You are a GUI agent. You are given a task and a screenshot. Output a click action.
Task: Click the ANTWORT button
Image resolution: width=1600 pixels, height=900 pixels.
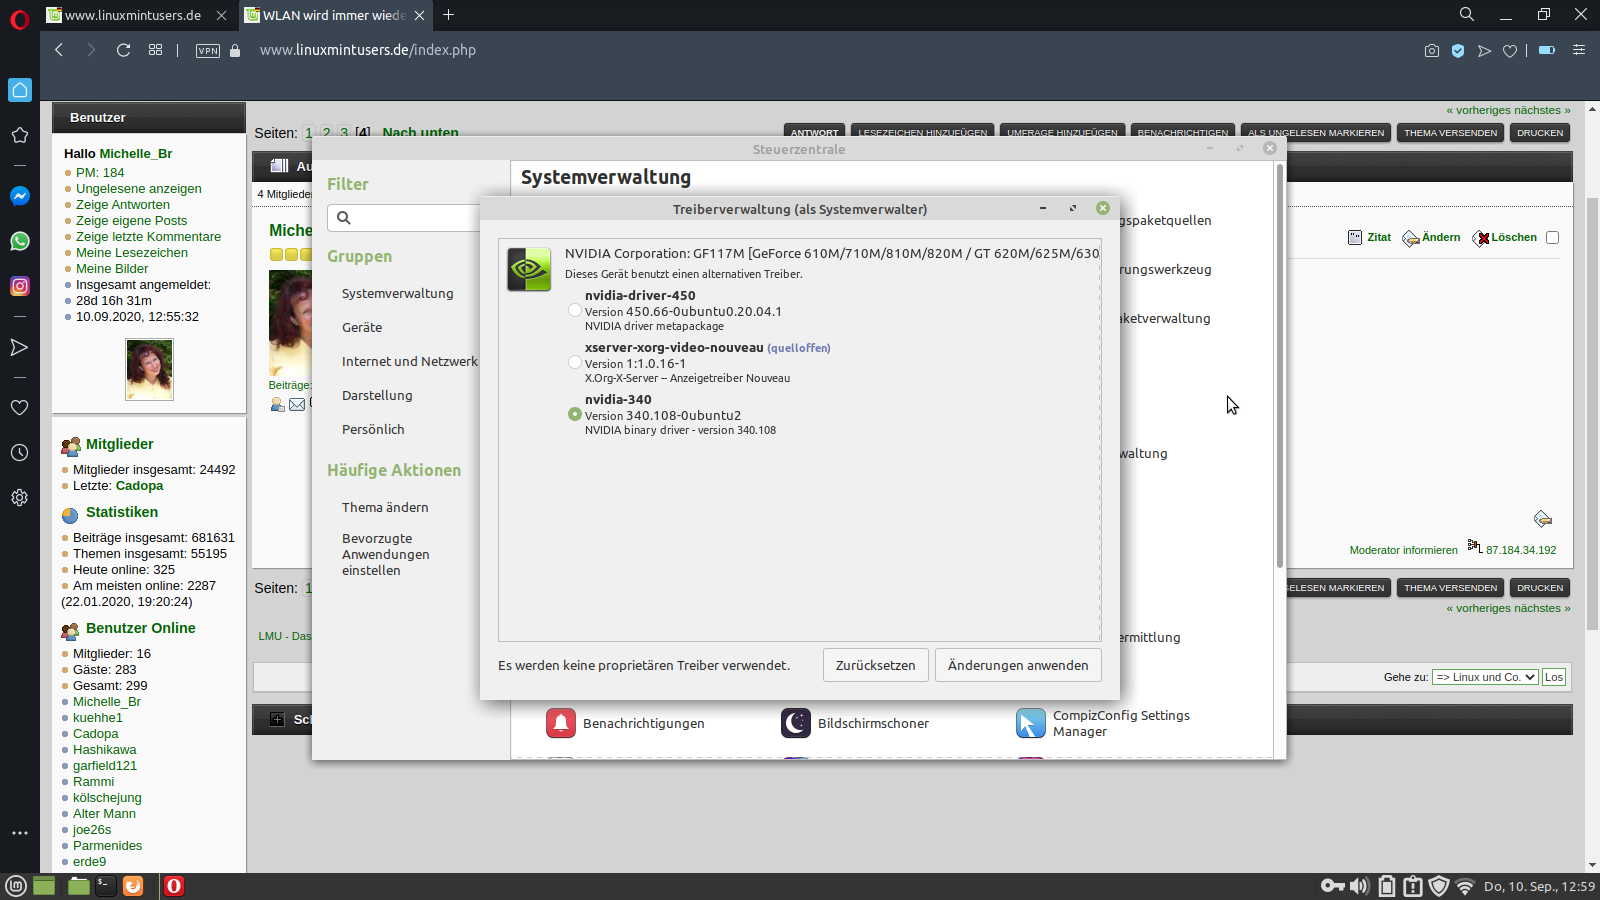point(814,132)
